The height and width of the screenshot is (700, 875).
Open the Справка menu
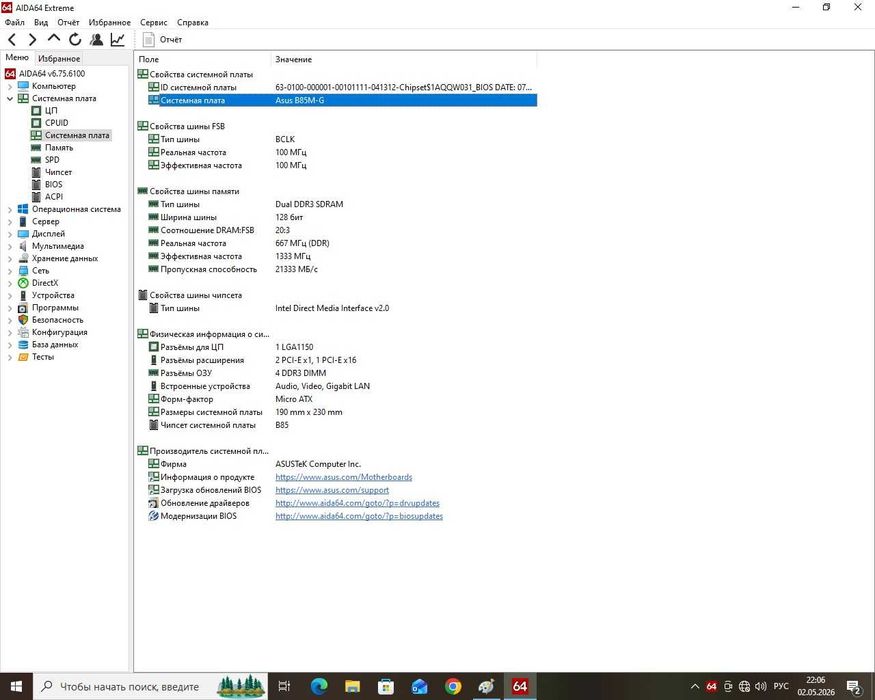coord(193,22)
